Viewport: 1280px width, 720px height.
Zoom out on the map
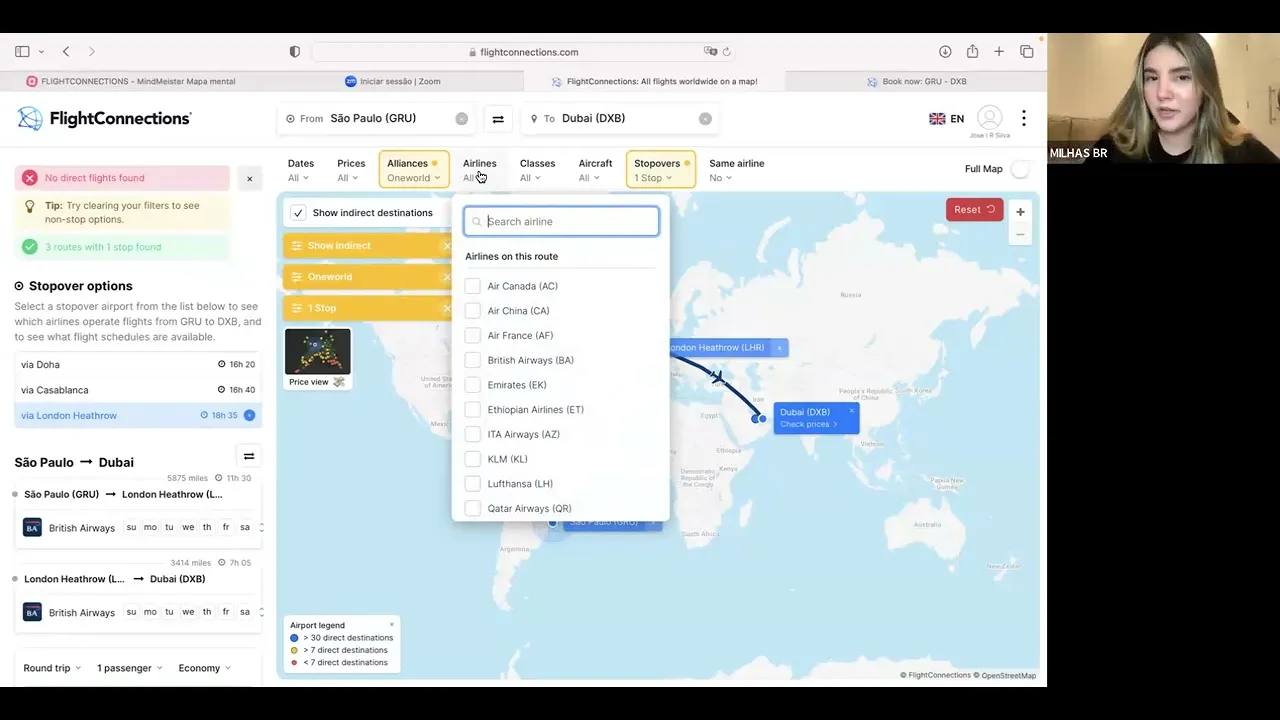[1020, 235]
